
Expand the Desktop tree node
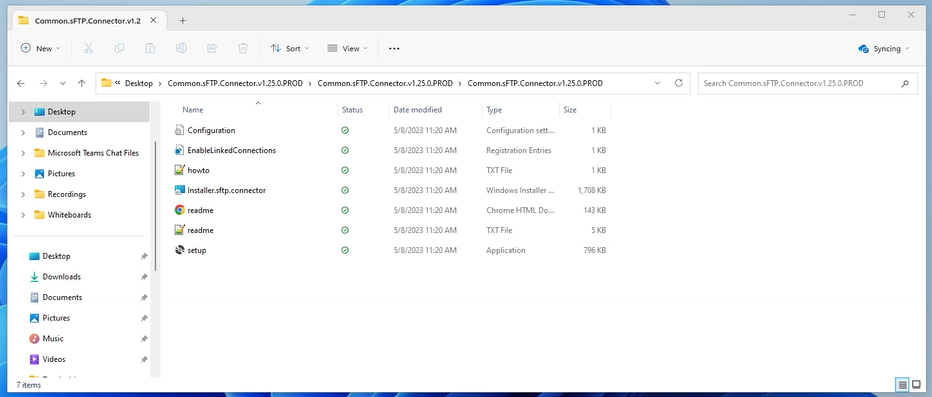click(23, 112)
